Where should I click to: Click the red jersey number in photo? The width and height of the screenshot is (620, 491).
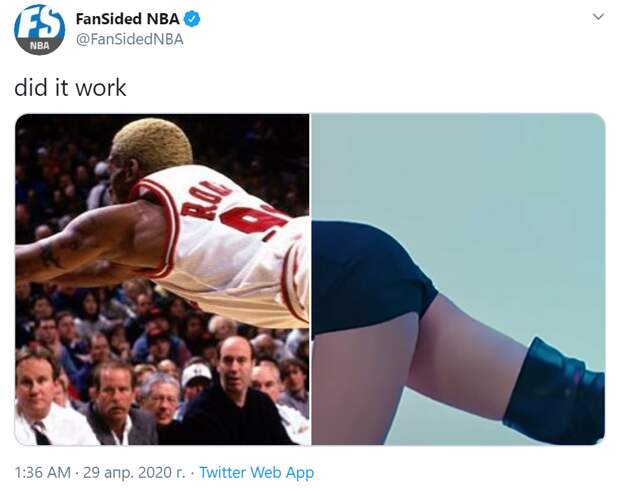(x=253, y=218)
